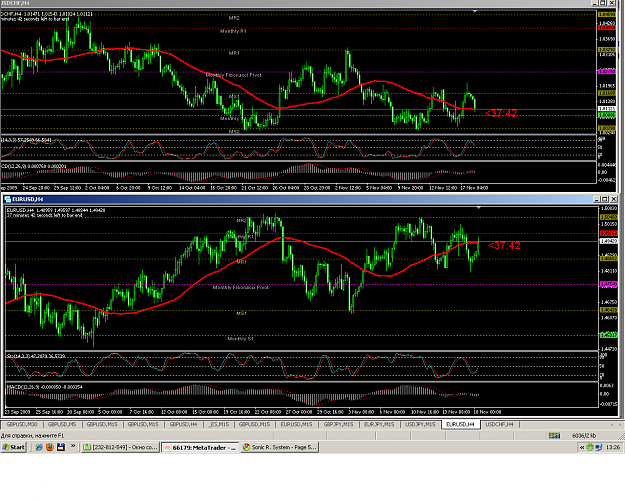Launch Firefox from quick launch
The image size is (625, 500).
(x=50, y=447)
